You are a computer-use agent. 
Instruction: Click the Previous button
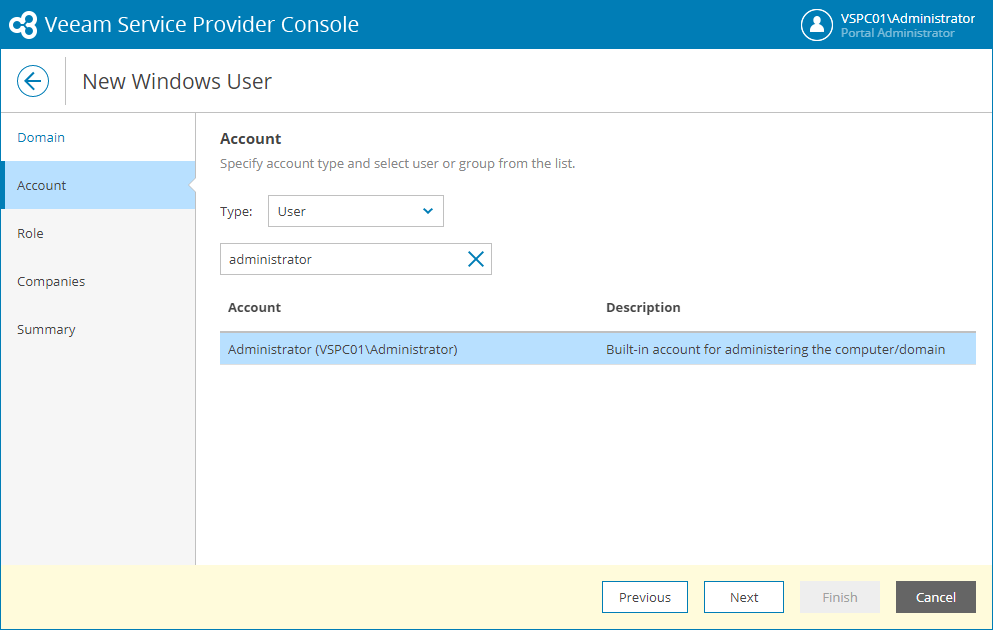pos(644,597)
